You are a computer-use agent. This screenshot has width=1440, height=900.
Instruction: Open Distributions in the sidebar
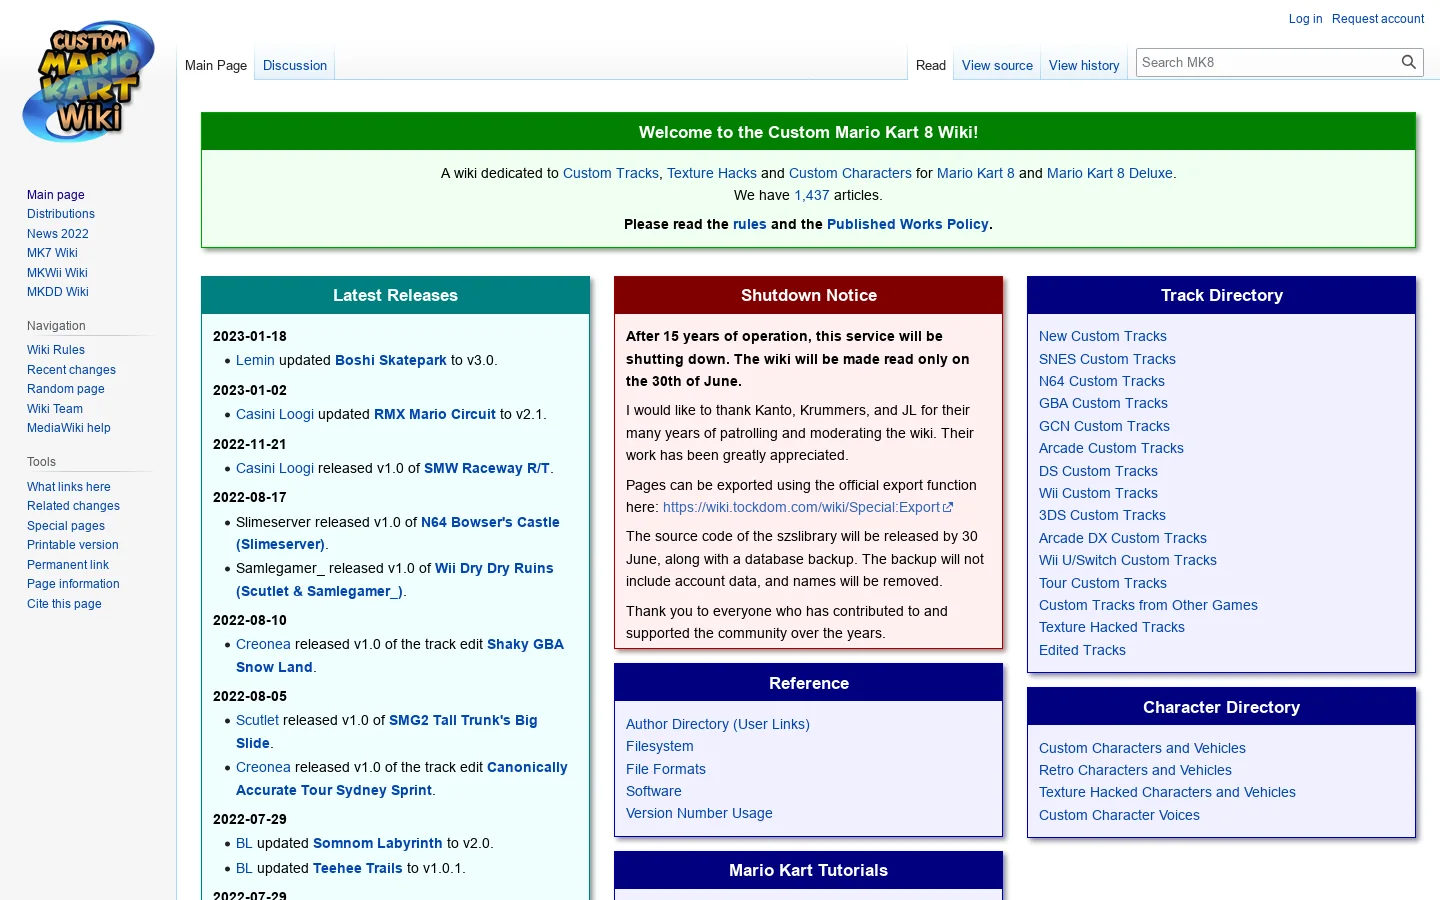(61, 214)
